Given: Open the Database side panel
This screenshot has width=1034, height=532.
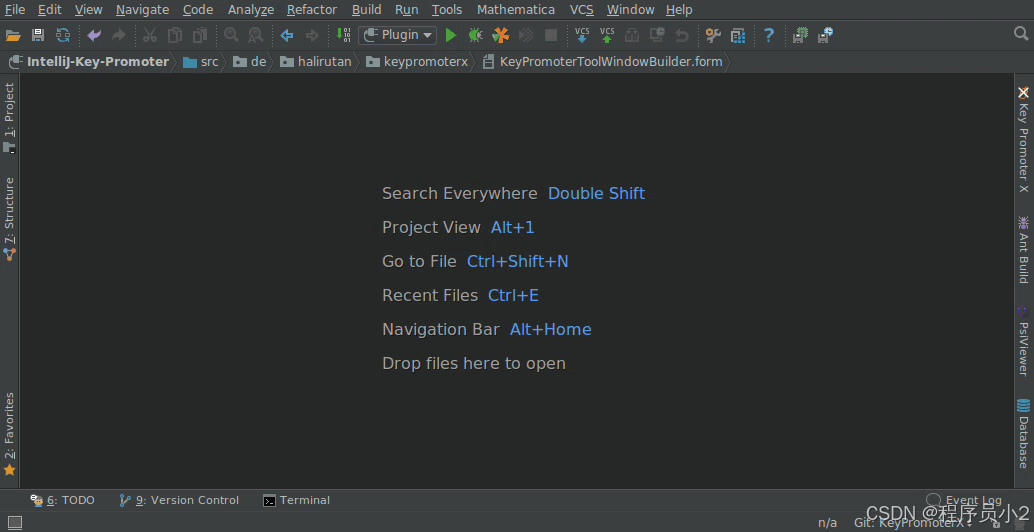Looking at the screenshot, I should tap(1023, 433).
